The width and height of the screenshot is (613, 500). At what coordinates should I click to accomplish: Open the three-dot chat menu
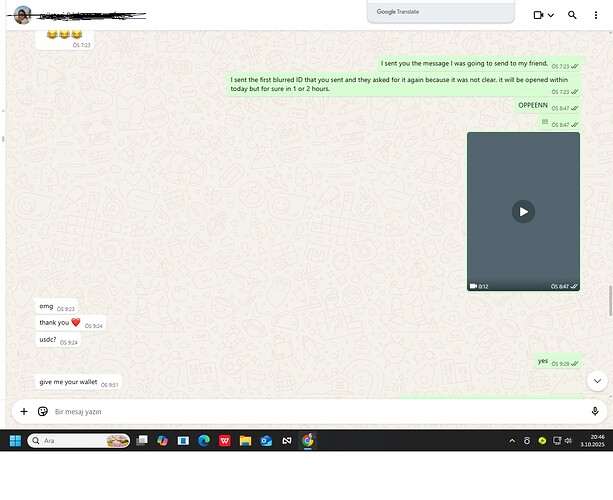[x=597, y=15]
